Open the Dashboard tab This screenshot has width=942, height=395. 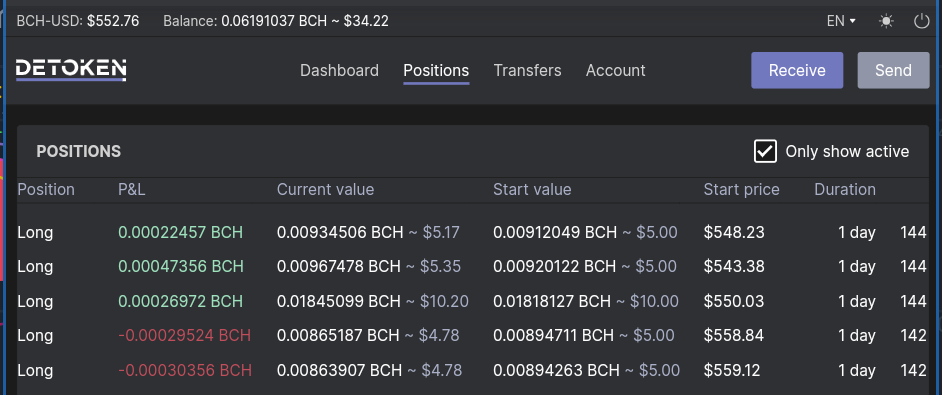click(x=339, y=71)
